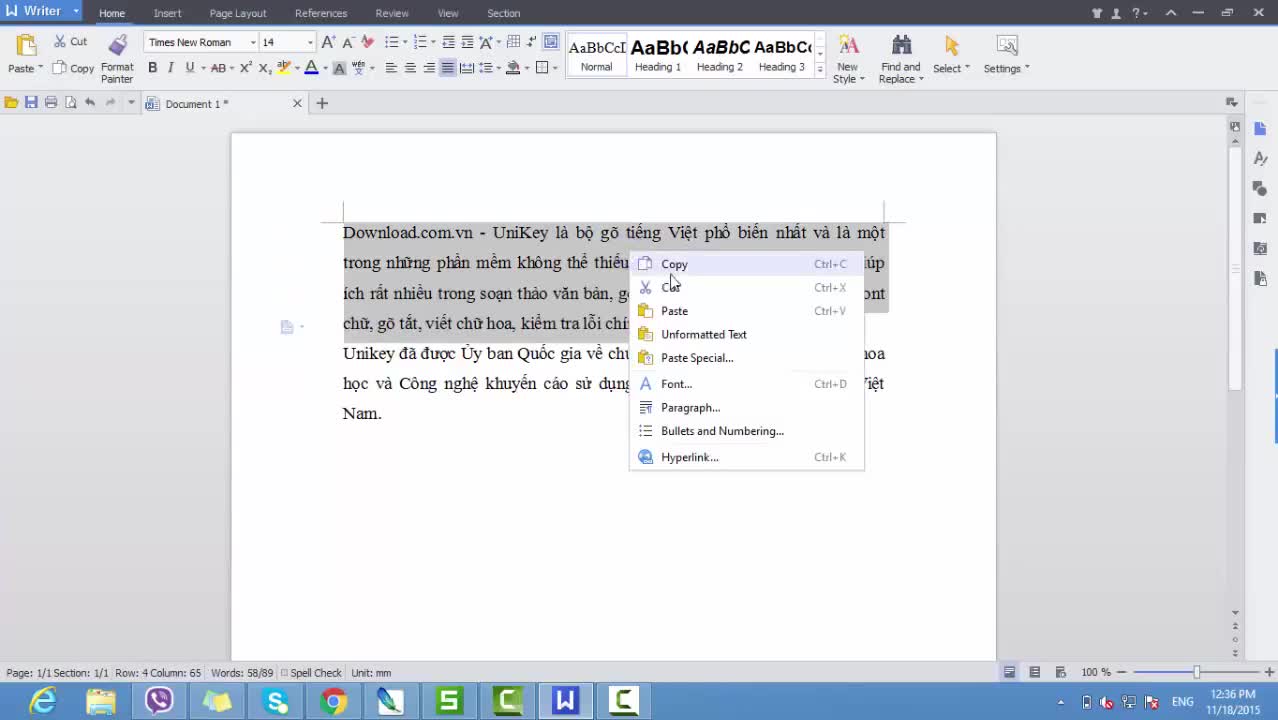Image resolution: width=1278 pixels, height=720 pixels.
Task: Open Chrome from the taskbar
Action: pos(334,701)
